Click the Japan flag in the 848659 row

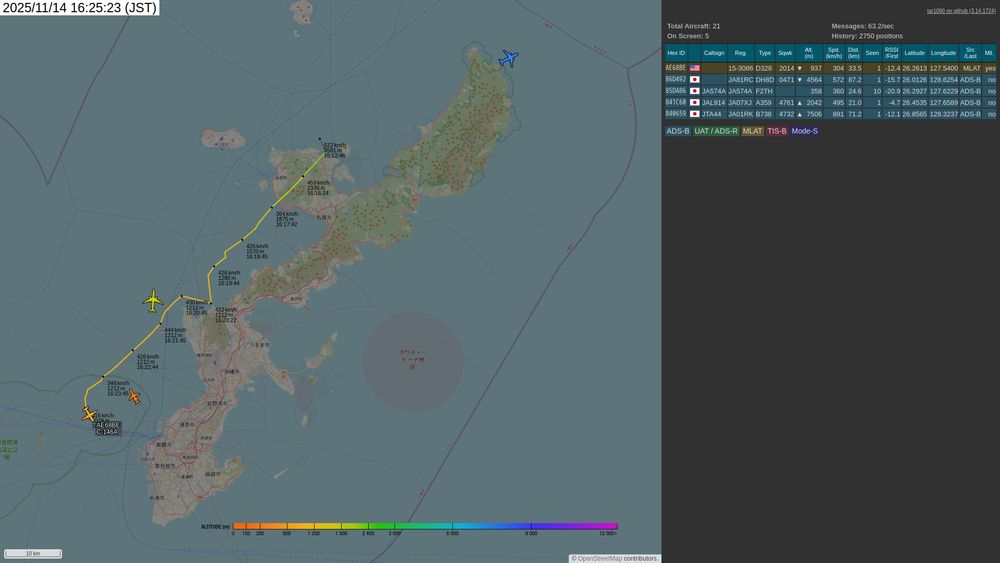695,113
